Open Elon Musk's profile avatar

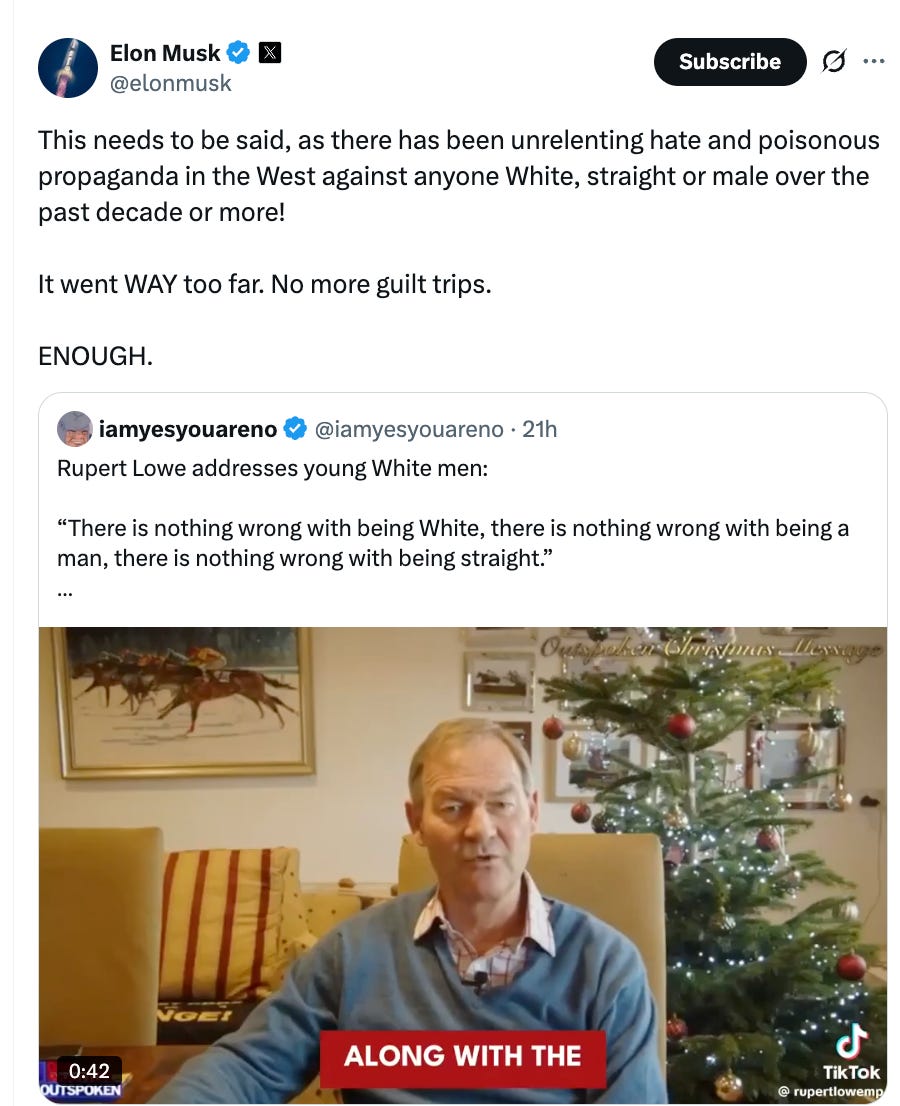(67, 67)
